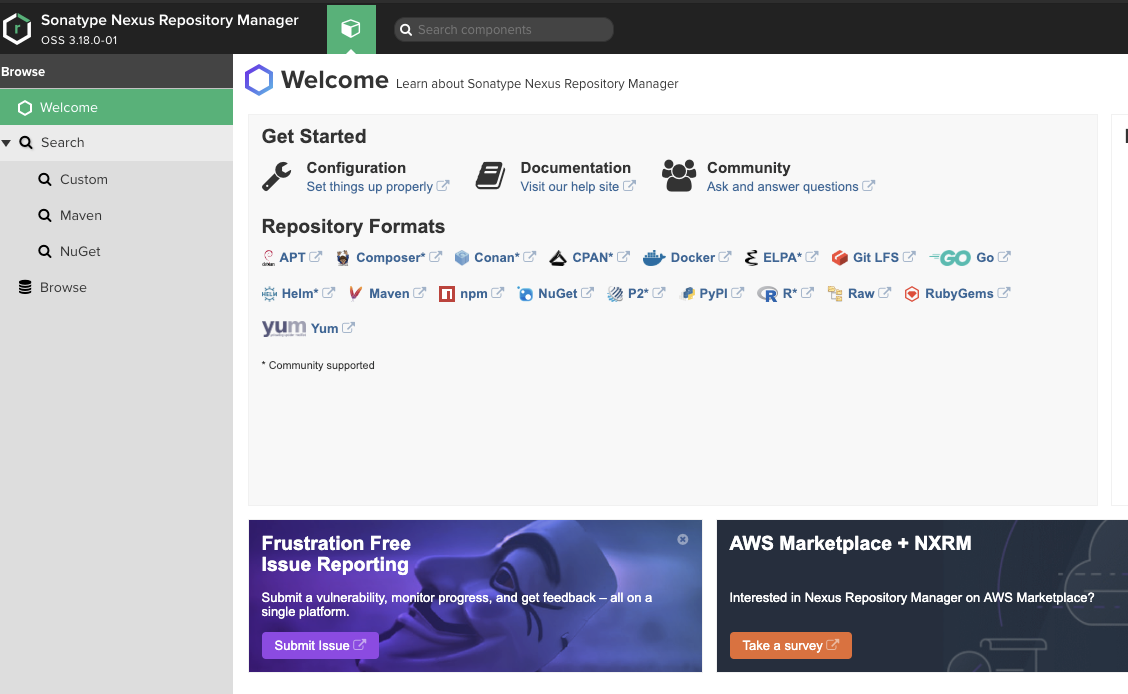Click the Git LFS red box icon

point(840,257)
